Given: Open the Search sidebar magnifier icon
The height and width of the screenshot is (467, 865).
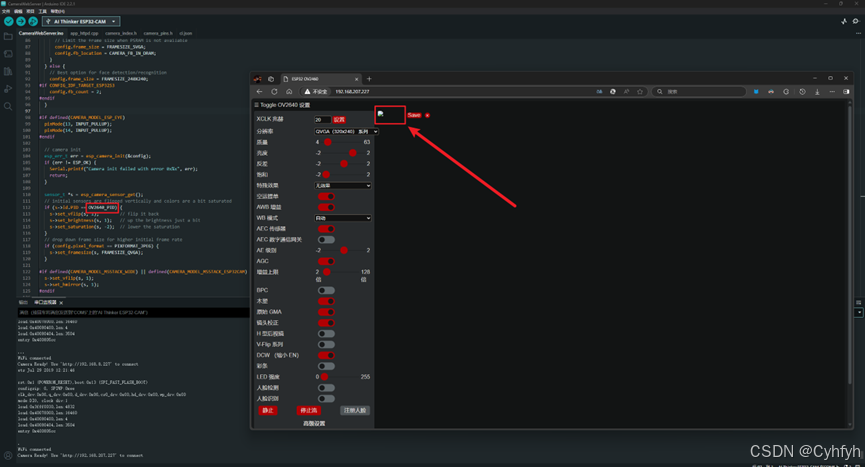Looking at the screenshot, I should click(8, 106).
